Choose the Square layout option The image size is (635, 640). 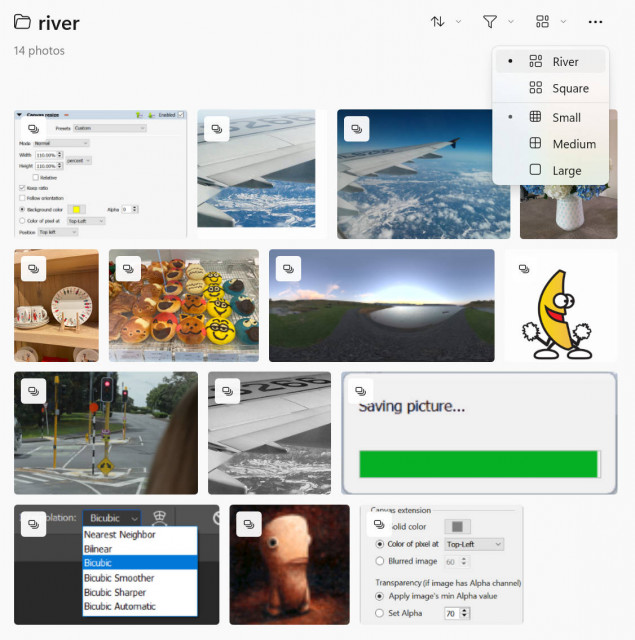click(x=551, y=88)
